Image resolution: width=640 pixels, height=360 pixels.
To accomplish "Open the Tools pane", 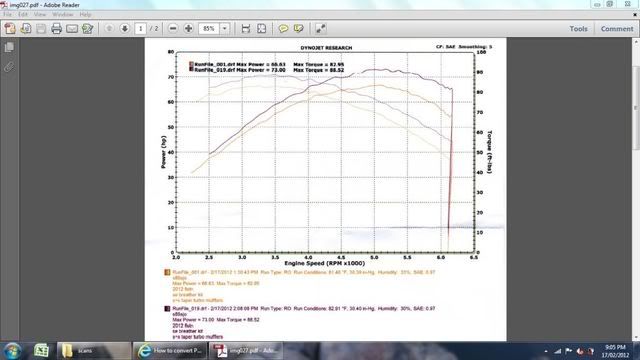I will [x=578, y=29].
